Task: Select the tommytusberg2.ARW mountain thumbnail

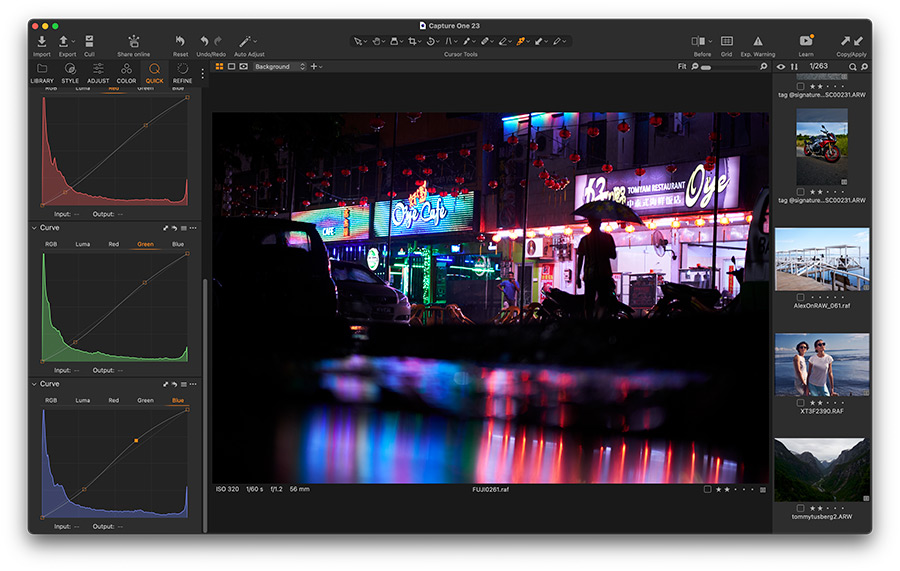Action: (821, 470)
